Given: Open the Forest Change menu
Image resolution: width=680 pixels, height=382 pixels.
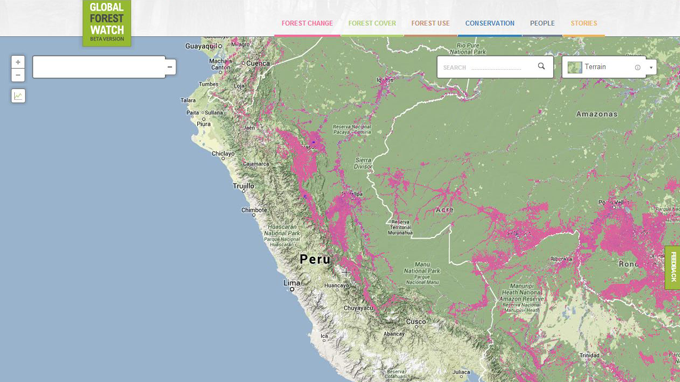Looking at the screenshot, I should 307,23.
